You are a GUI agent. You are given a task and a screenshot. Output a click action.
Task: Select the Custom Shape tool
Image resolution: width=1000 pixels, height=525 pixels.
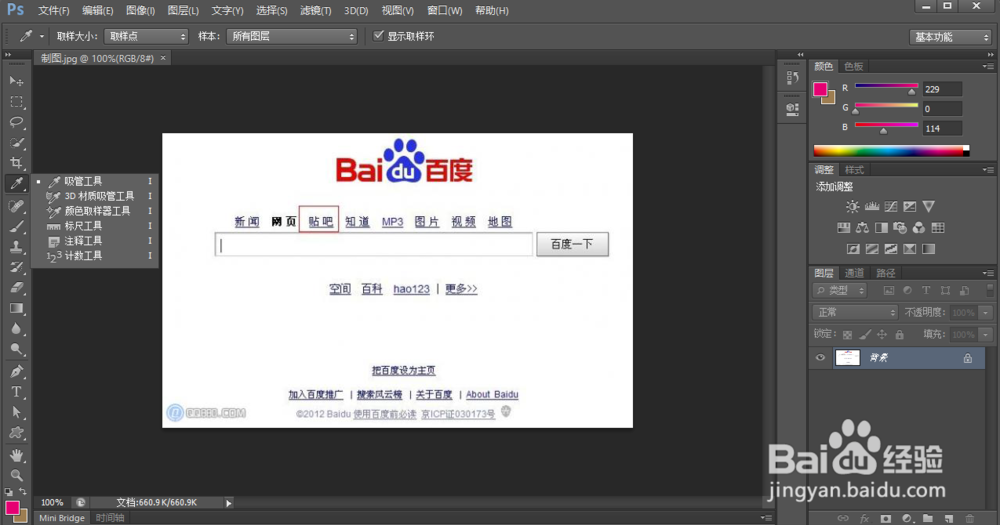(17, 433)
